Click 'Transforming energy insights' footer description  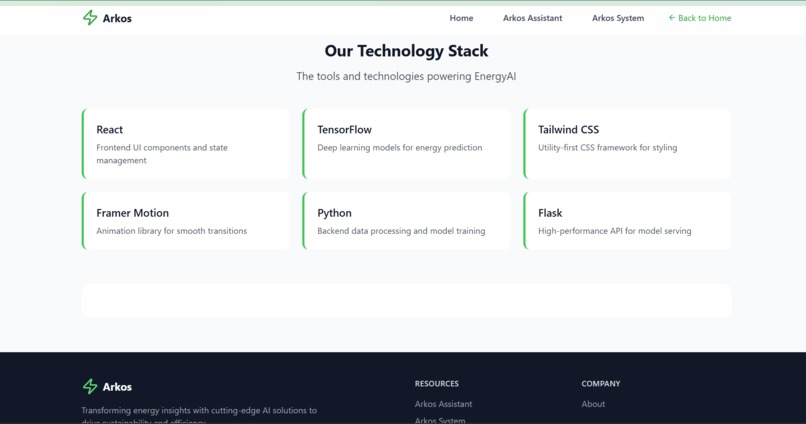[199, 415]
